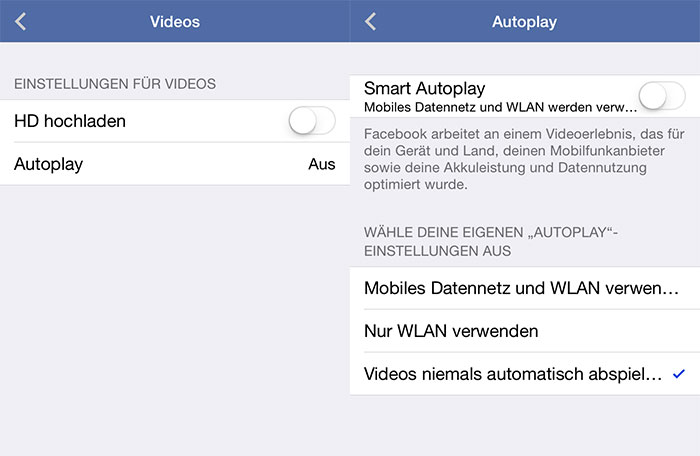
Task: Enable the Smart Autoplay switch
Action: coord(662,96)
